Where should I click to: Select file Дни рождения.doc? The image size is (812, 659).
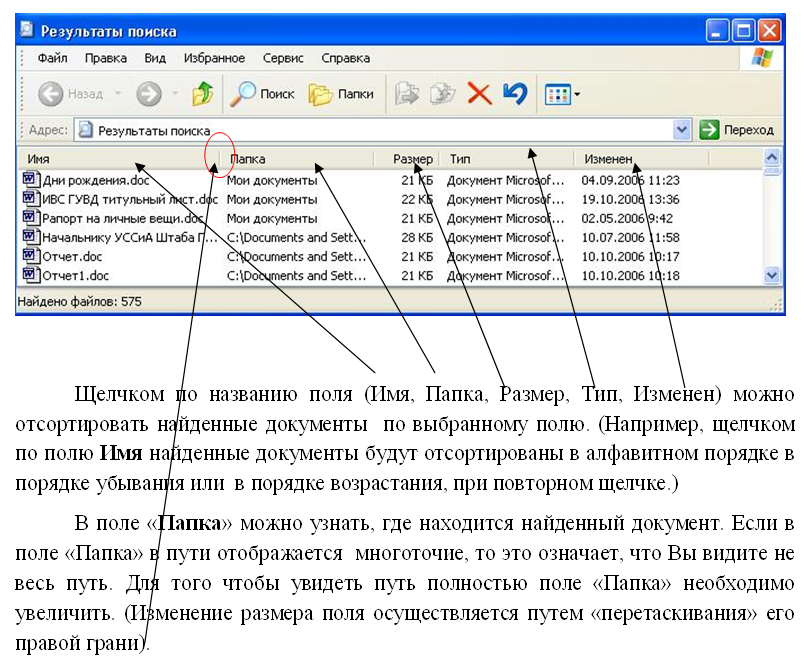tap(96, 180)
